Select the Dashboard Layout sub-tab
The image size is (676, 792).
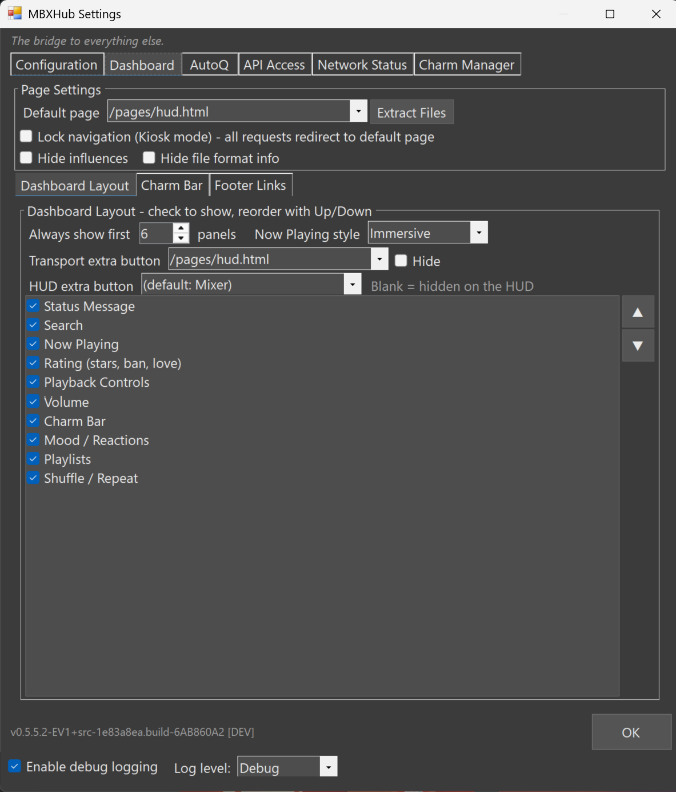coord(75,185)
